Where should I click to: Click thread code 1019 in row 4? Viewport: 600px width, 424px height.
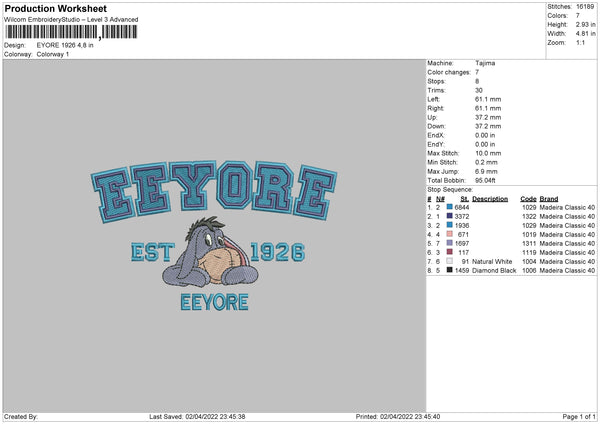tap(529, 234)
